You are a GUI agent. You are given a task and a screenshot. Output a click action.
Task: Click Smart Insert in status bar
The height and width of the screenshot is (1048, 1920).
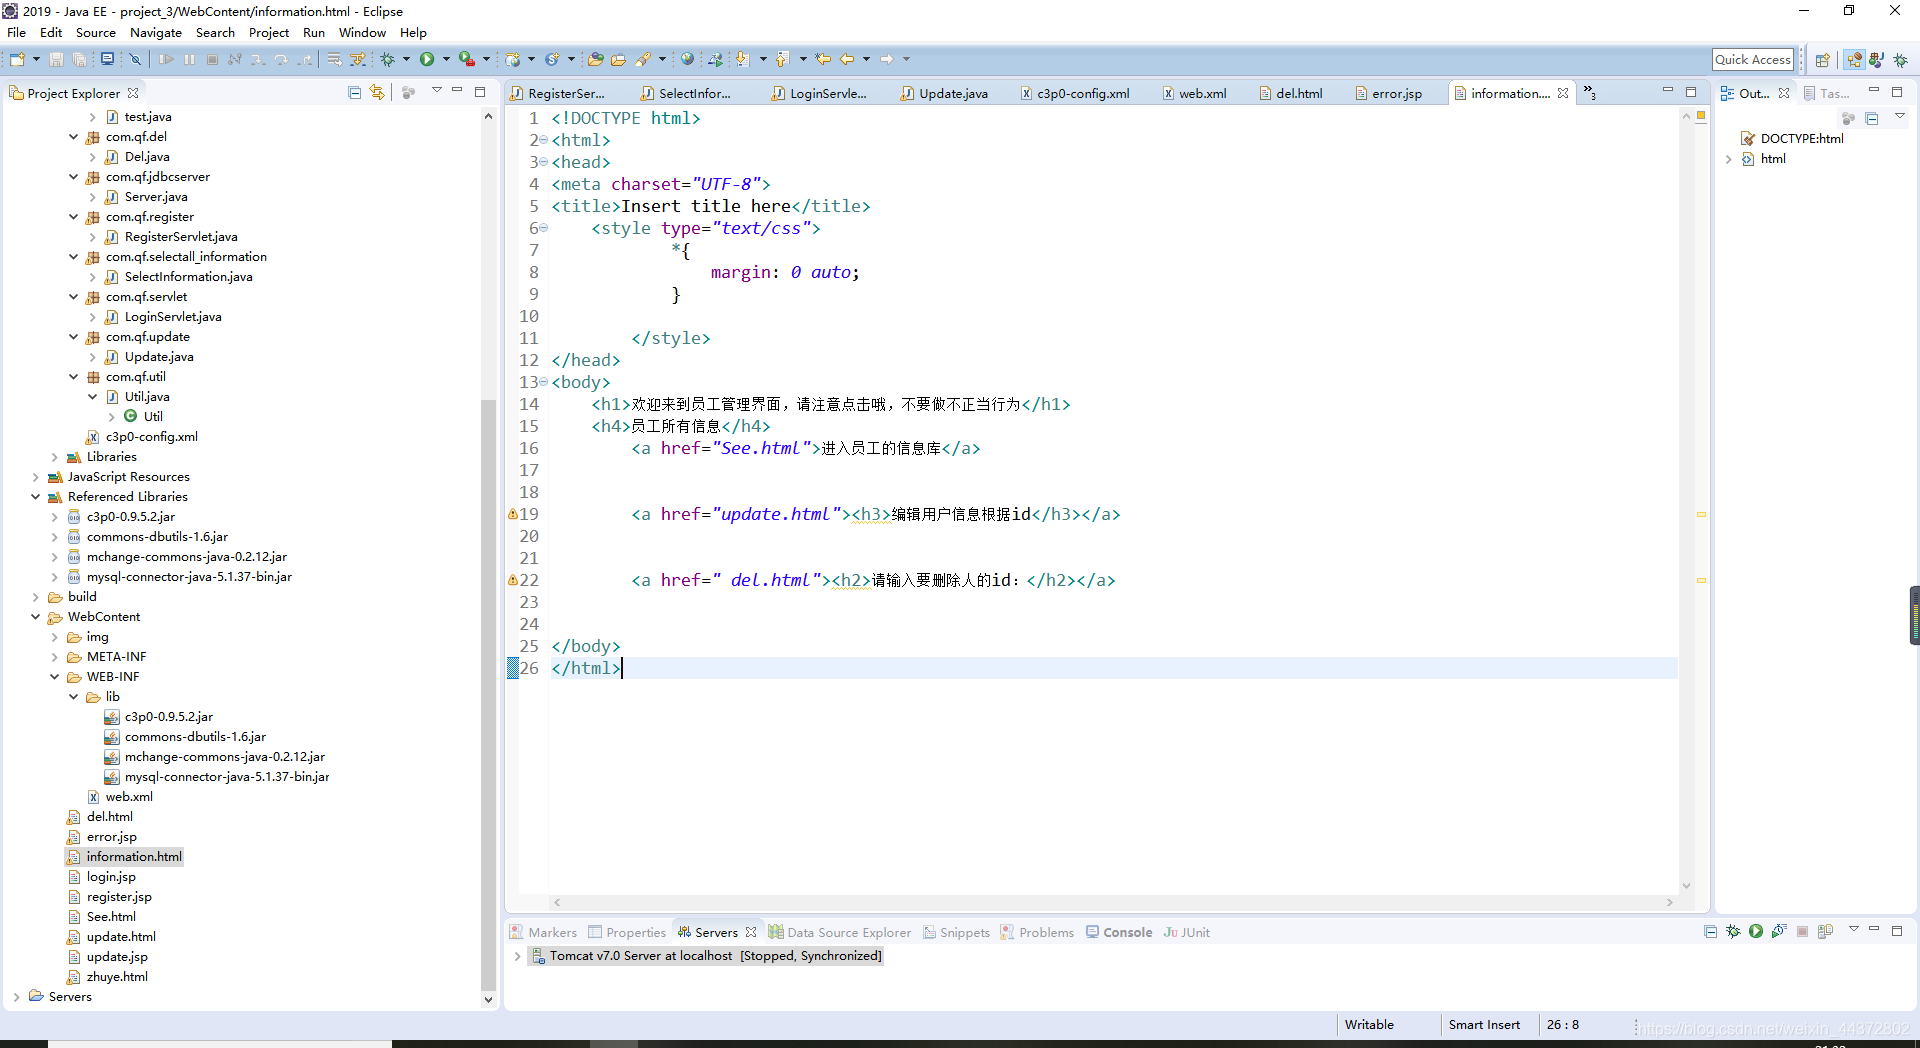point(1484,1025)
